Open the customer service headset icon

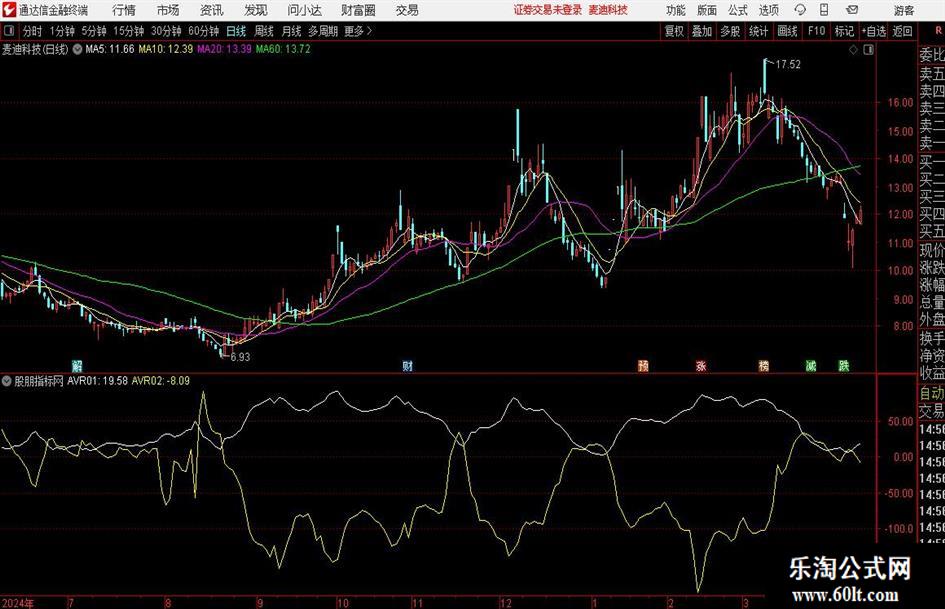[x=800, y=10]
